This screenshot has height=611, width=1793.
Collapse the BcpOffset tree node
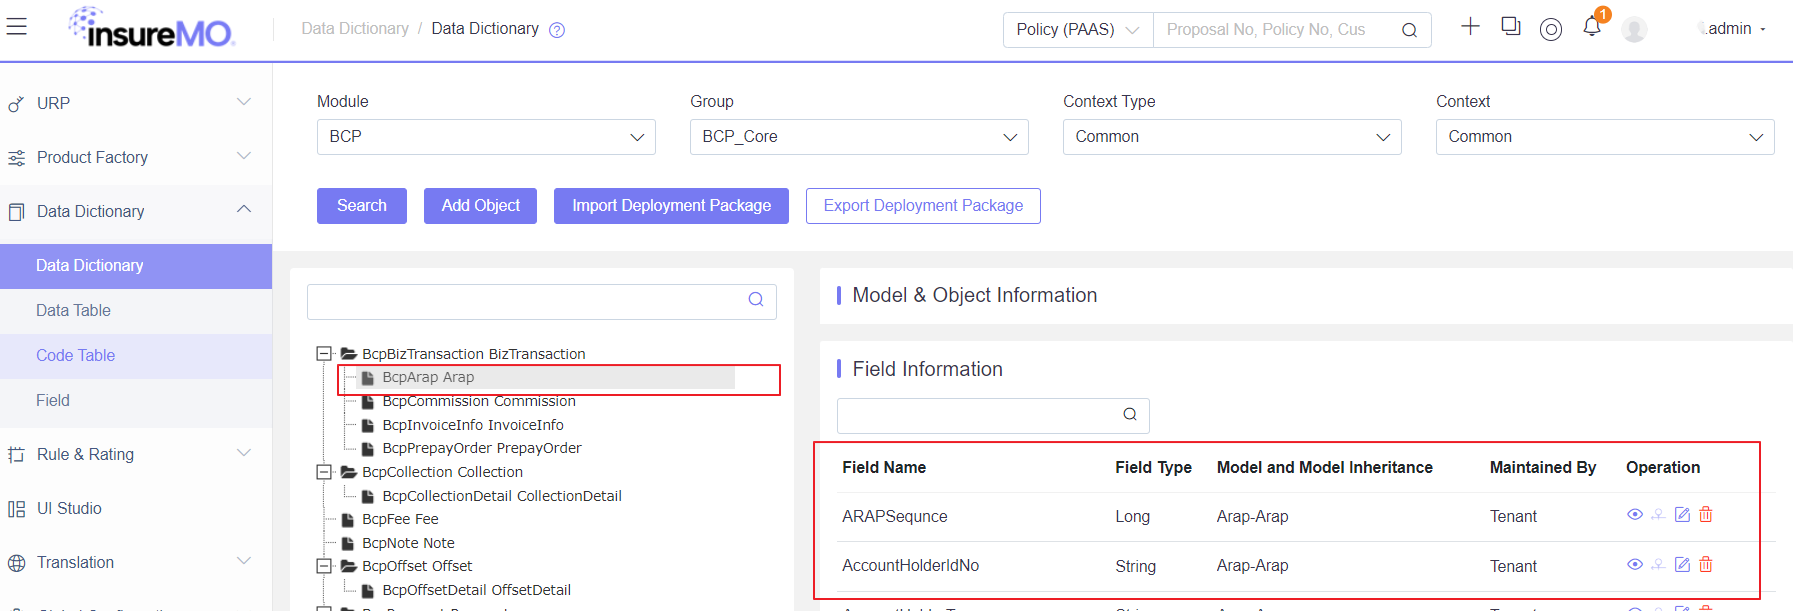[324, 566]
